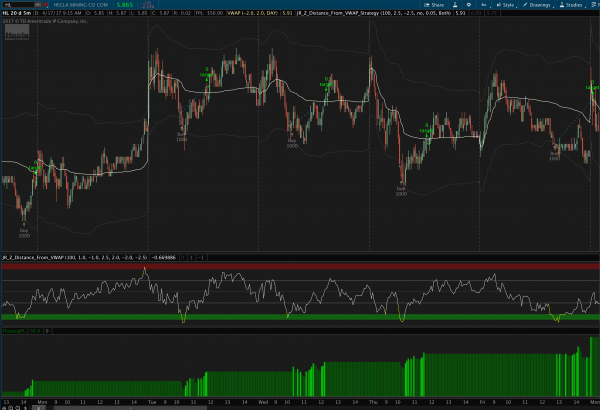Open the Studies menu
The width and height of the screenshot is (600, 410).
coord(571,5)
